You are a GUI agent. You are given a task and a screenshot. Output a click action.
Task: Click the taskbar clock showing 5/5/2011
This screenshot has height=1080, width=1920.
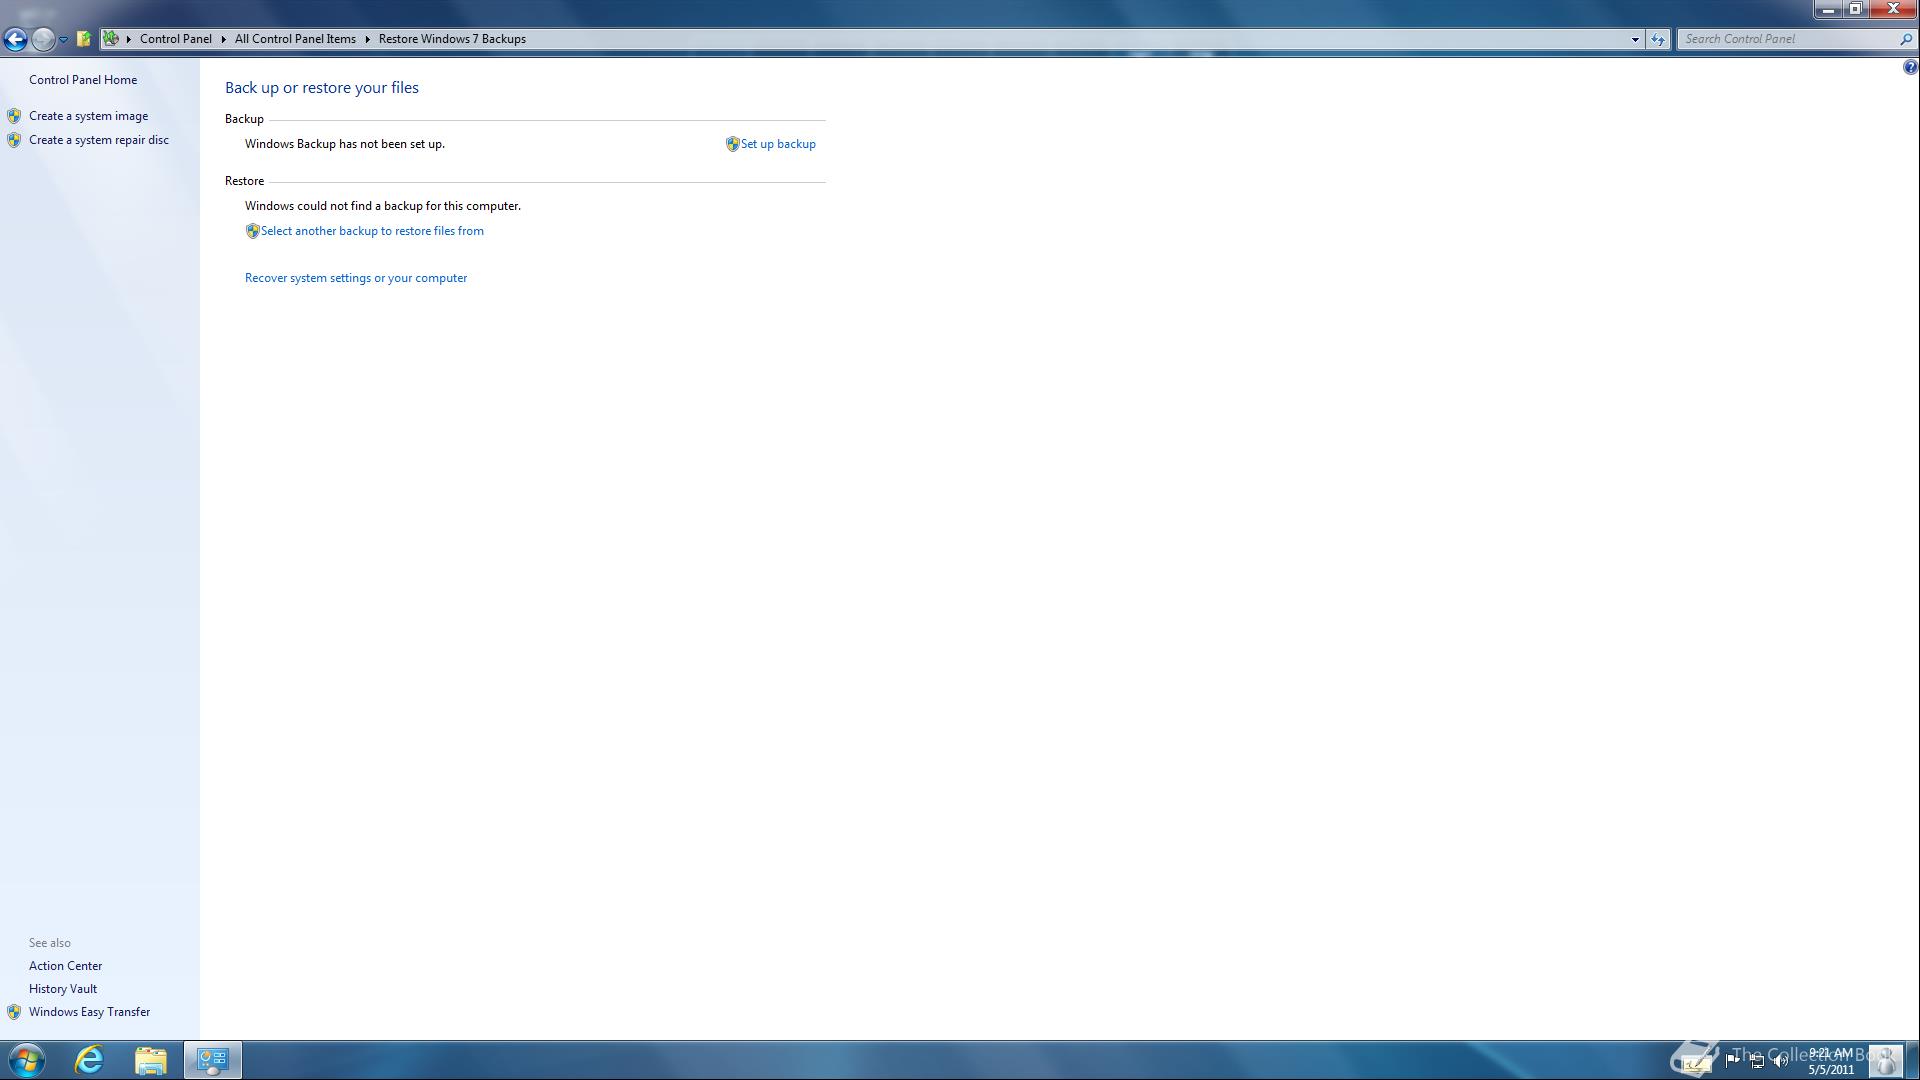click(1831, 1061)
